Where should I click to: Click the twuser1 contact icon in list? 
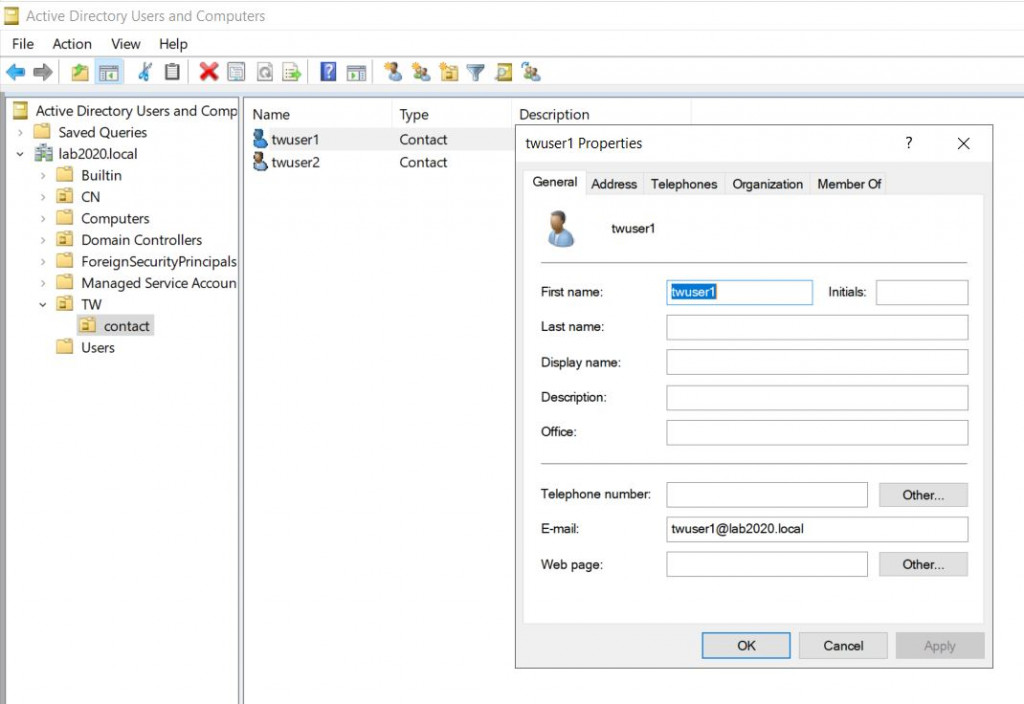[260, 139]
